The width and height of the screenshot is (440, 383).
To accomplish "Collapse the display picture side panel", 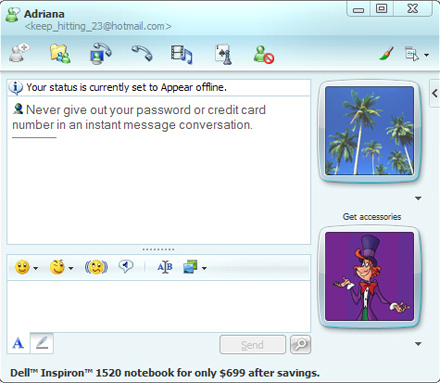I will 434,94.
